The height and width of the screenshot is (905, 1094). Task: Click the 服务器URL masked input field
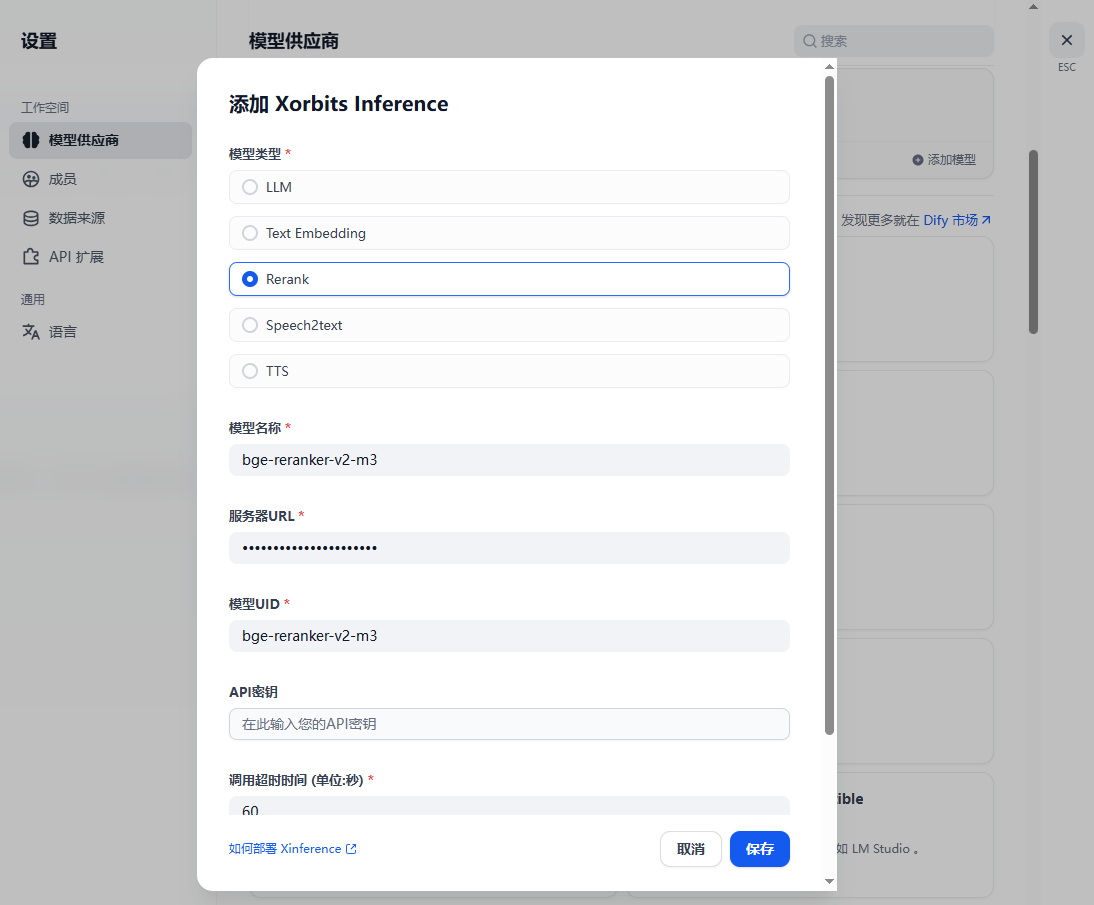point(509,548)
